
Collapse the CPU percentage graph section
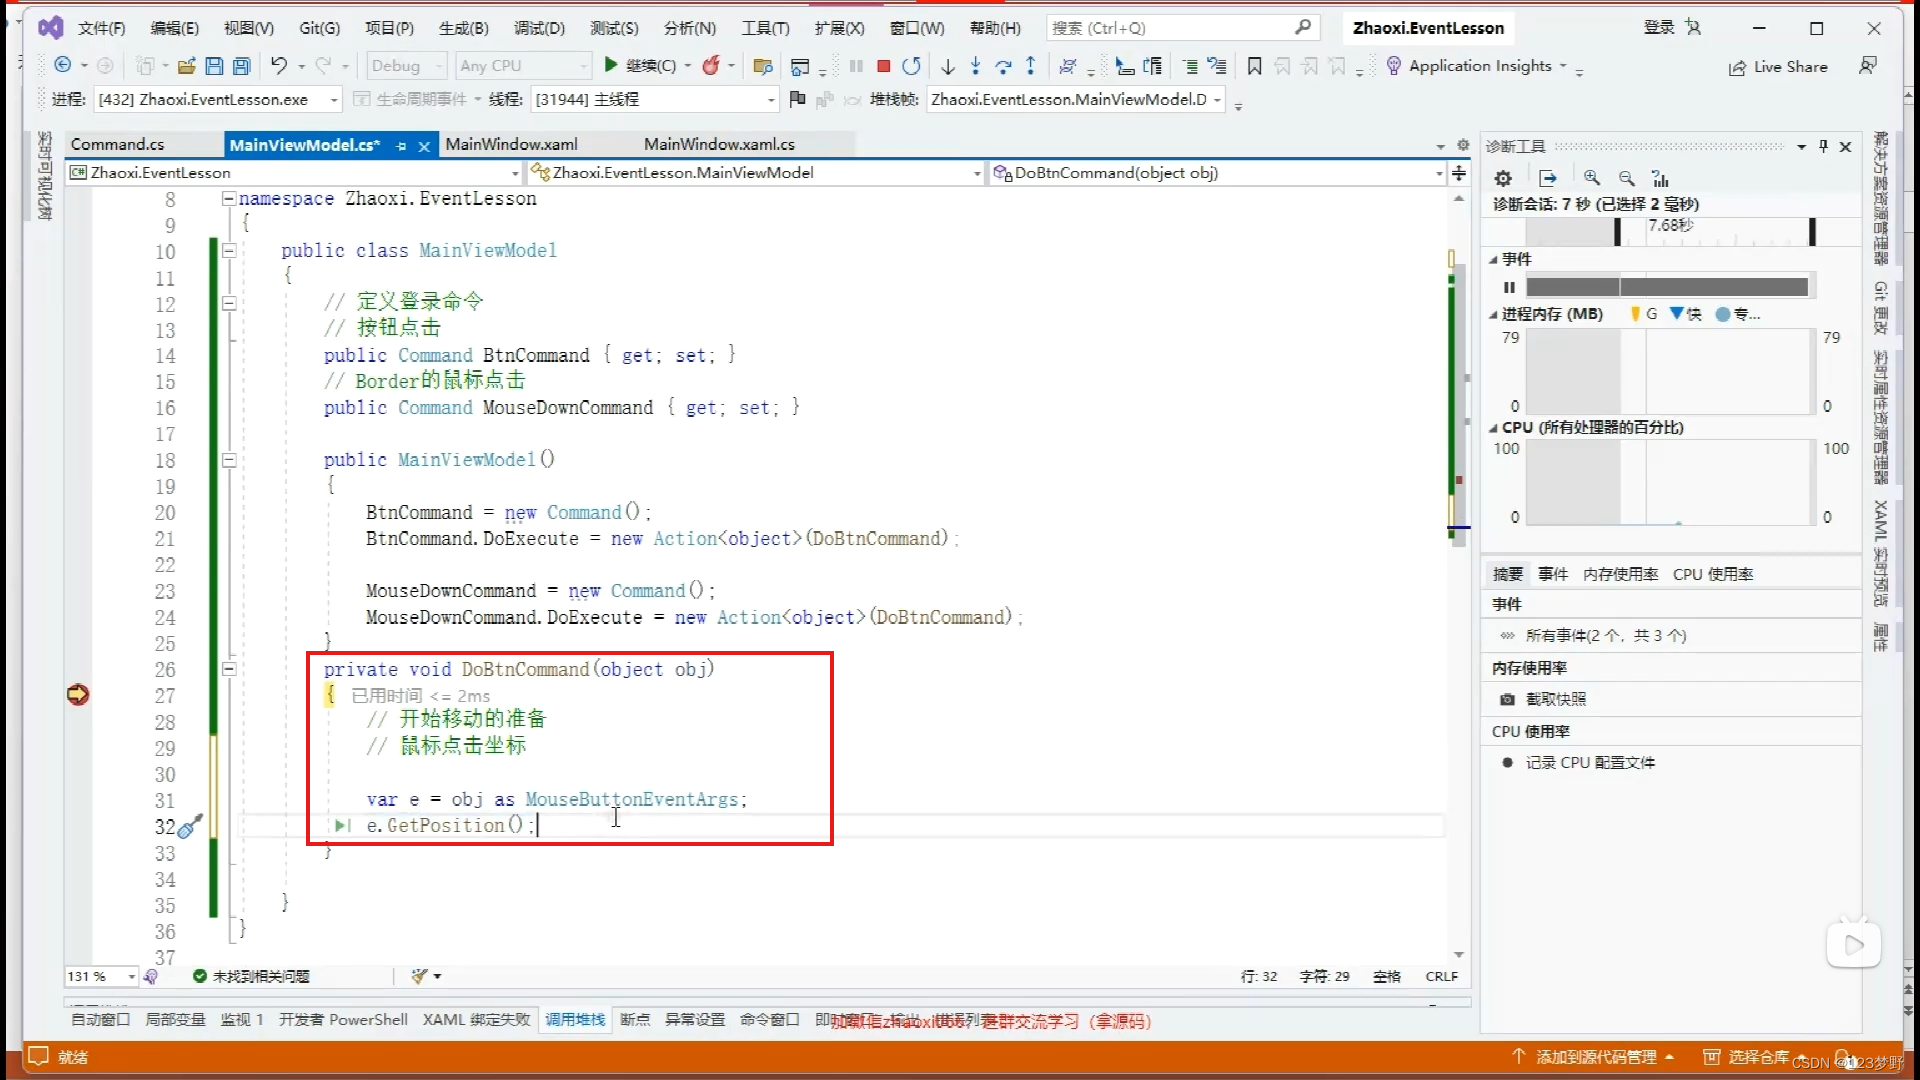pyautogui.click(x=1493, y=428)
